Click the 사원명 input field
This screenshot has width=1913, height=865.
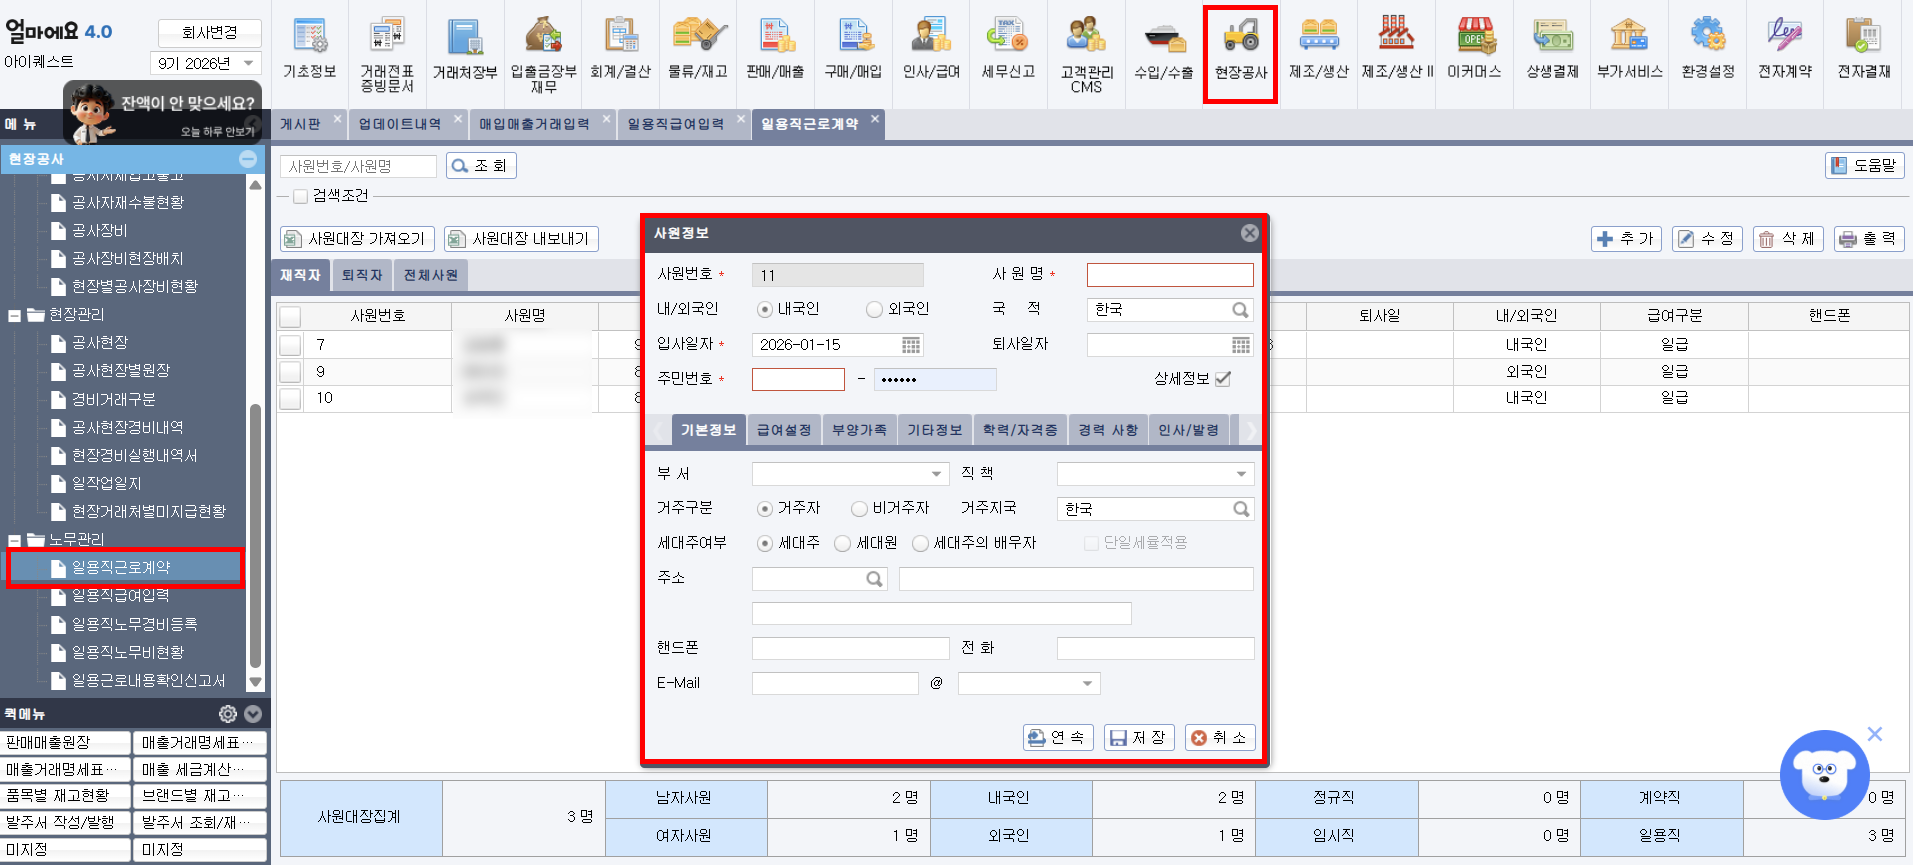[x=1170, y=275]
